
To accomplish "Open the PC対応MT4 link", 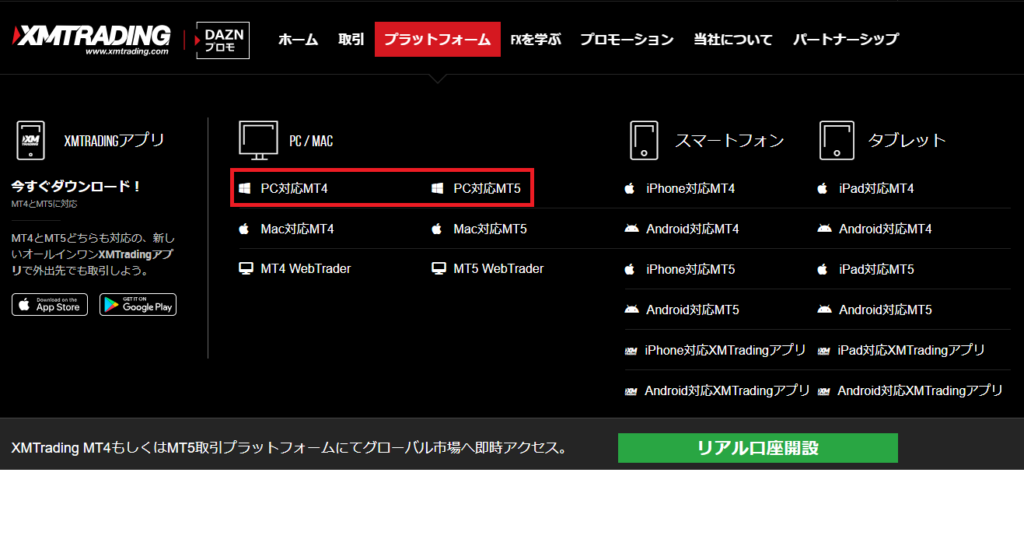I will [x=294, y=188].
